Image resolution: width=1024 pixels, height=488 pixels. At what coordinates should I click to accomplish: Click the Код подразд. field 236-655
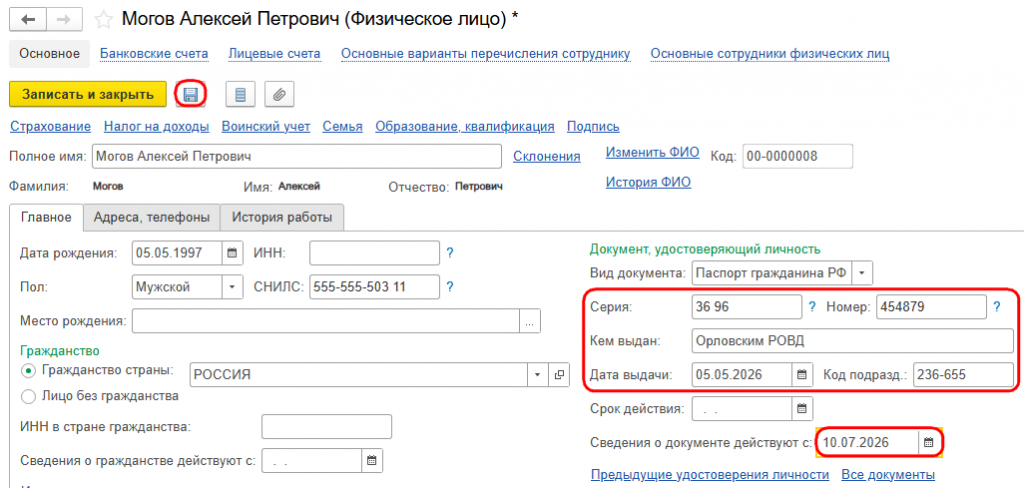pos(964,375)
